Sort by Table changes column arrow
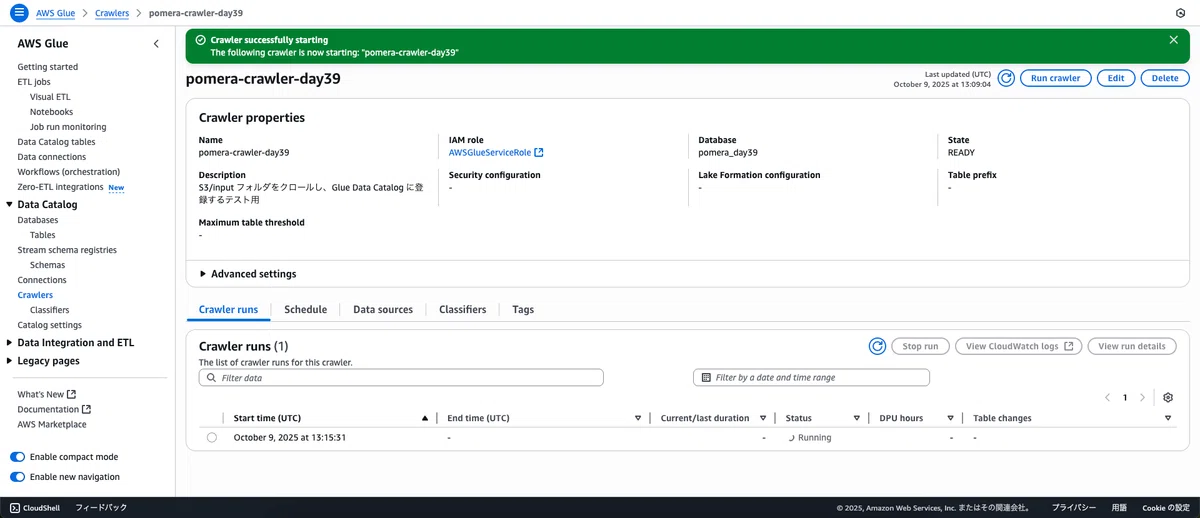The width and height of the screenshot is (1200, 518). pyautogui.click(x=1169, y=418)
